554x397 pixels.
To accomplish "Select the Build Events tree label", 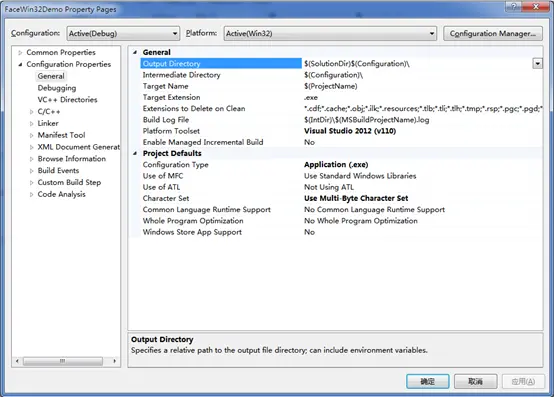I will click(58, 170).
